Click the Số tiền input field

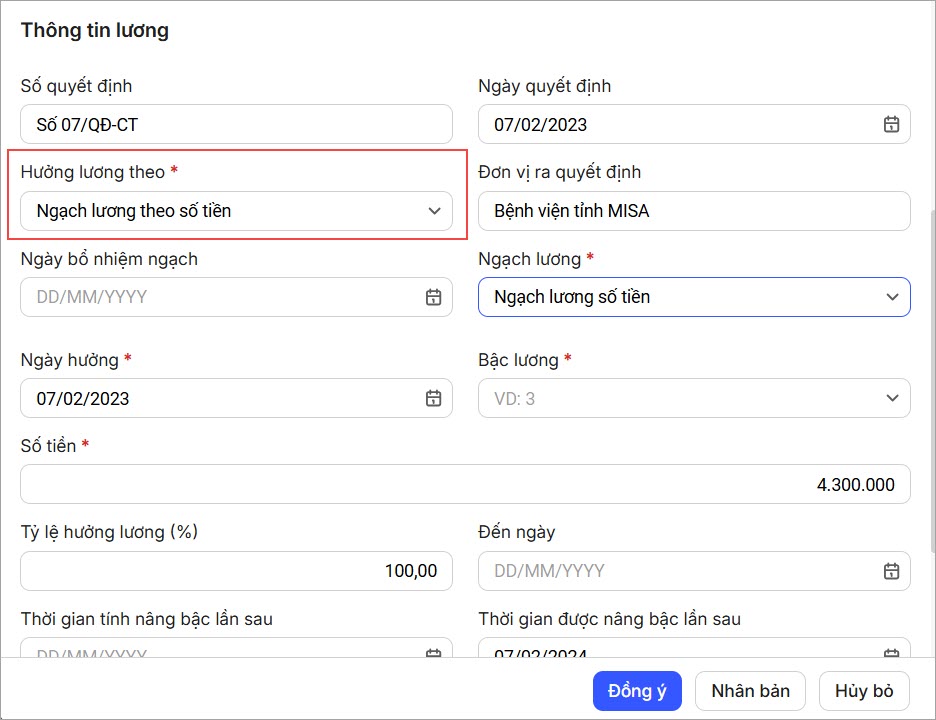[465, 484]
